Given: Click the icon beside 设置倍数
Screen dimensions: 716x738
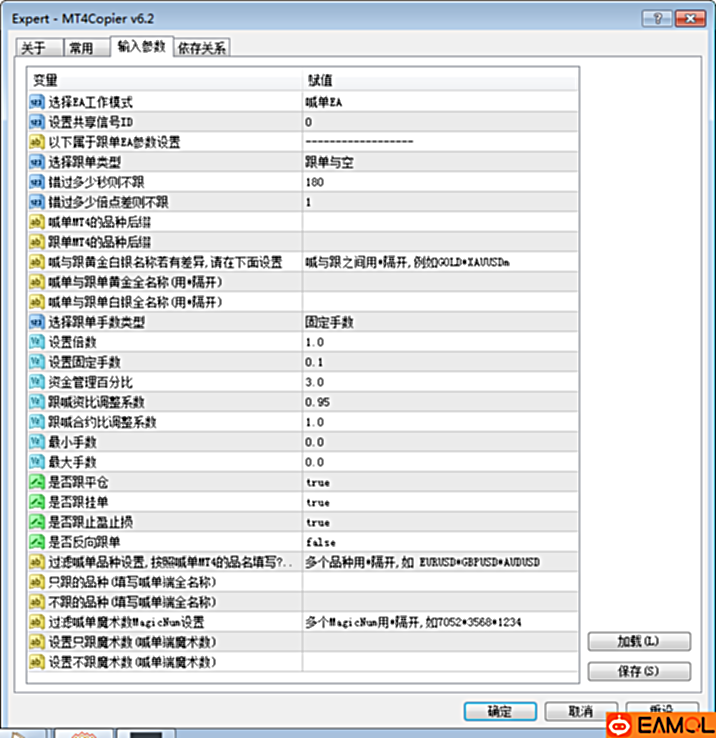Looking at the screenshot, I should click(37, 342).
